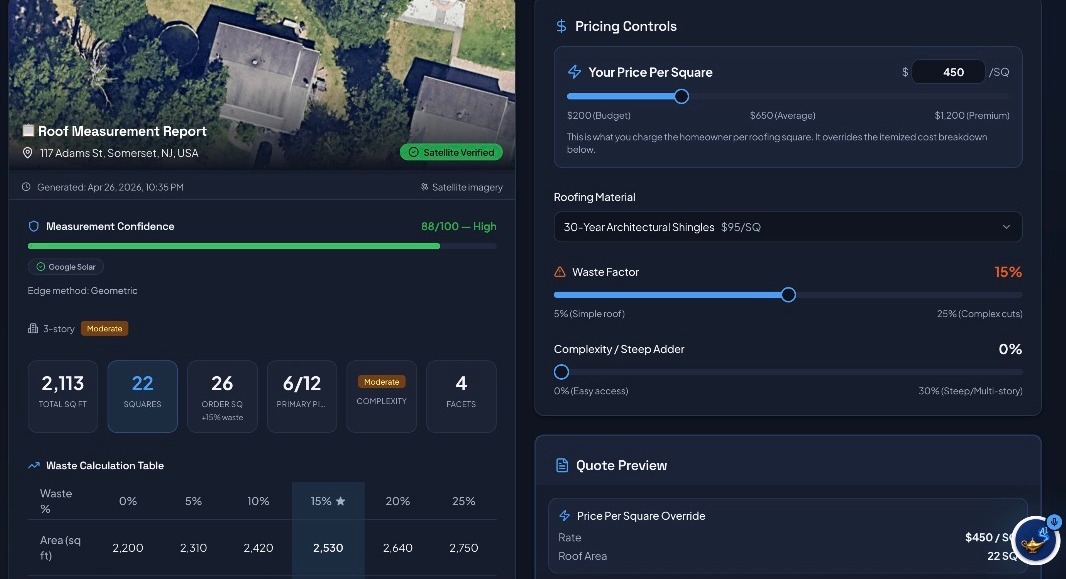Image resolution: width=1066 pixels, height=579 pixels.
Task: Click the lightning bolt icon beside Your Price Per Square
Action: pyautogui.click(x=574, y=72)
